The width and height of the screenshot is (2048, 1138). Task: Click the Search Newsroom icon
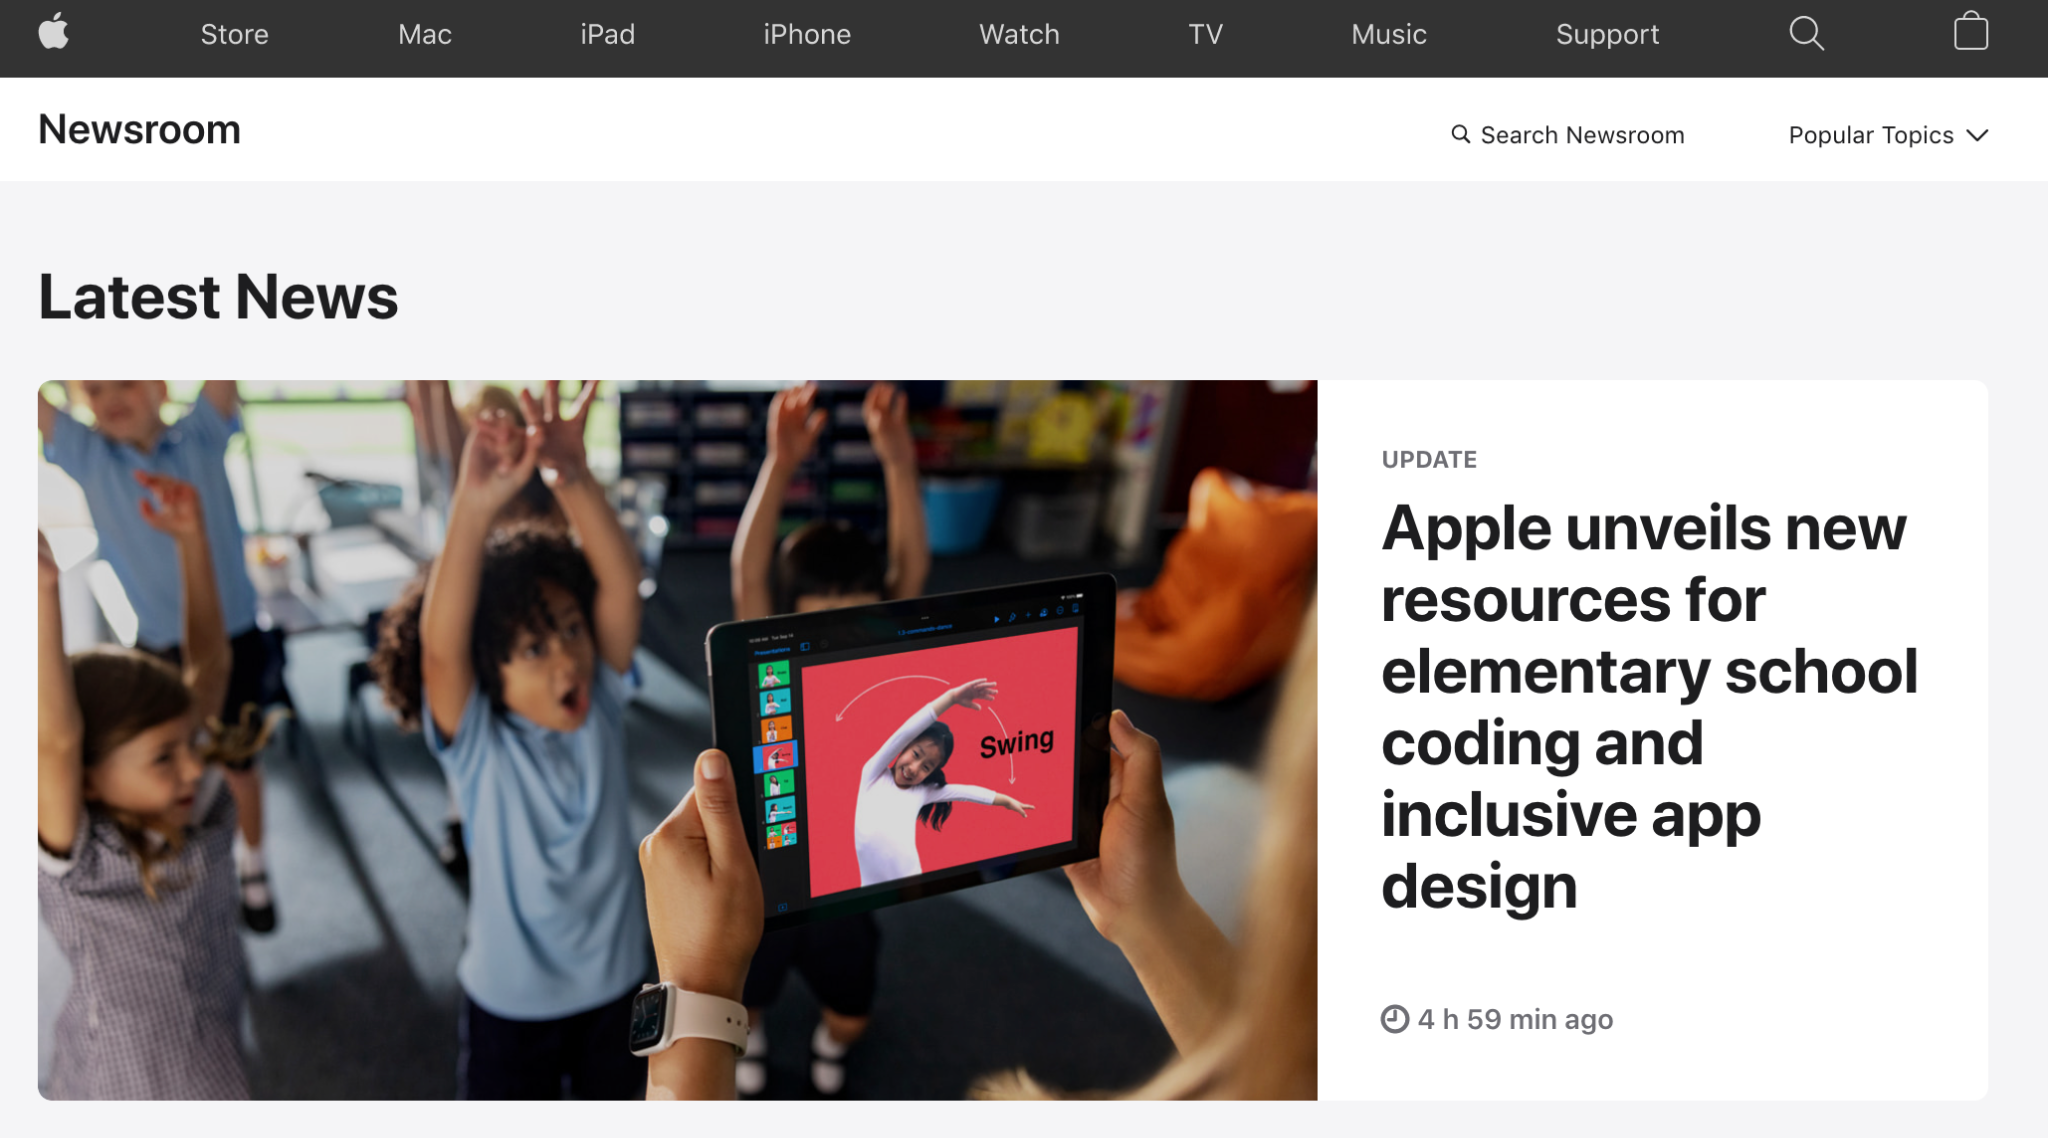[1461, 133]
